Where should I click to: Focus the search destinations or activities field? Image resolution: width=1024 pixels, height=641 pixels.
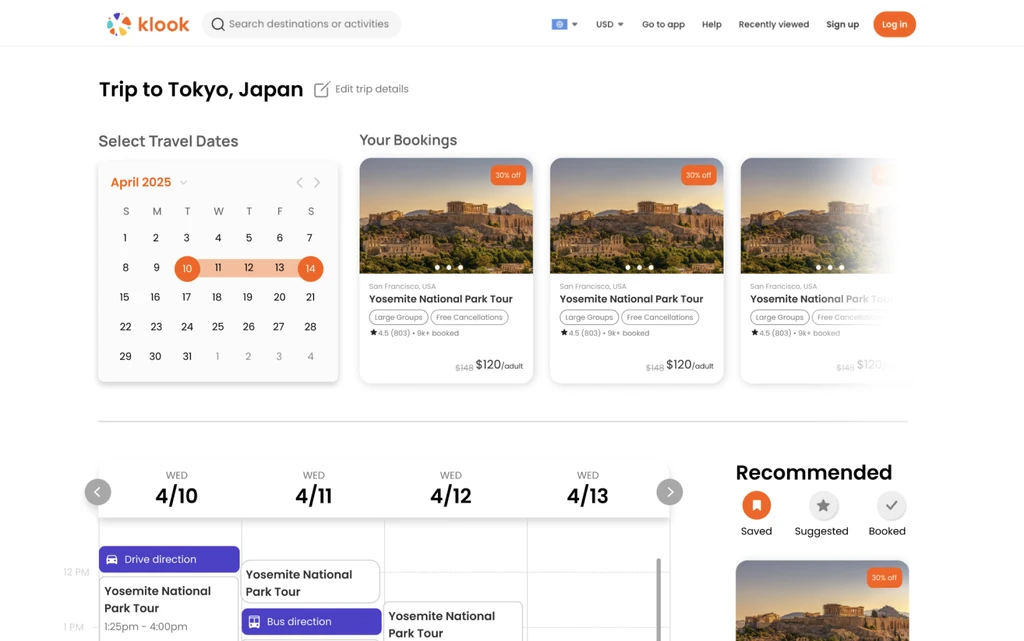tap(301, 24)
